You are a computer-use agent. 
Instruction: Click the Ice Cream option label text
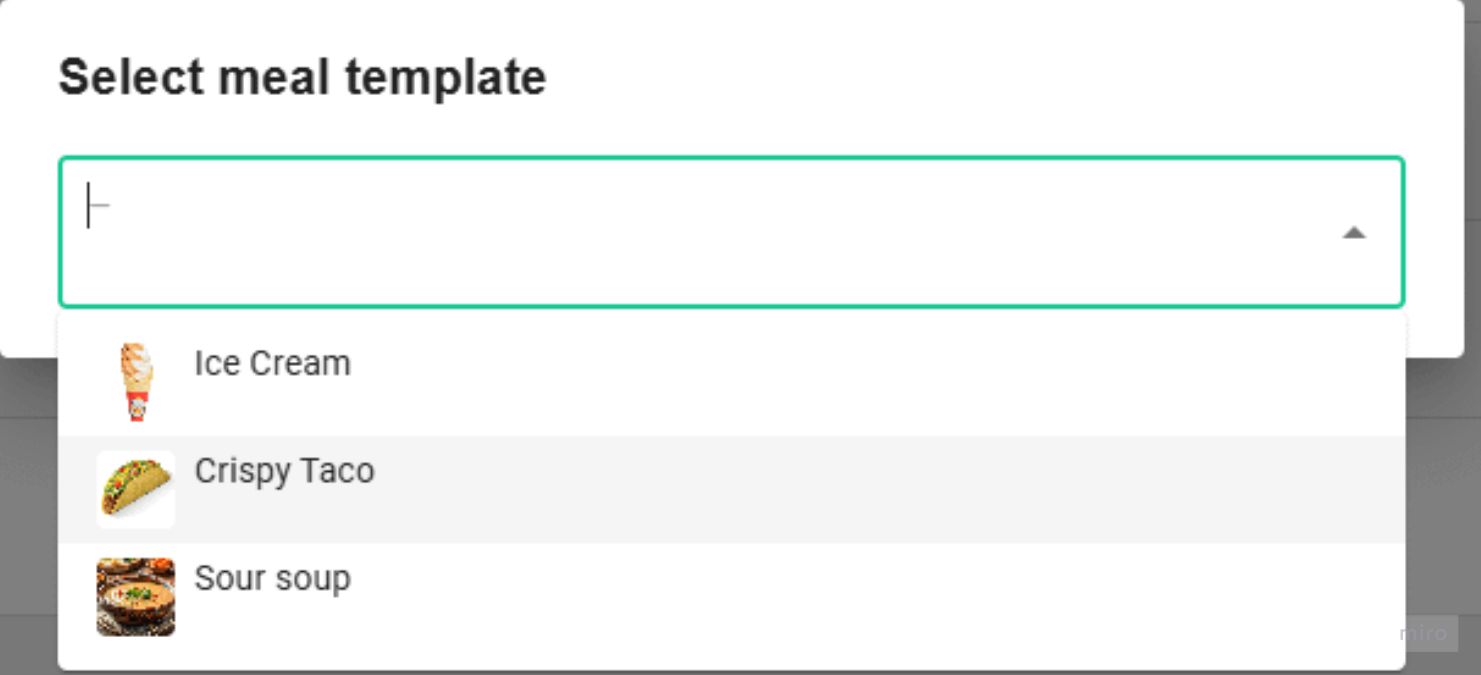coord(273,364)
